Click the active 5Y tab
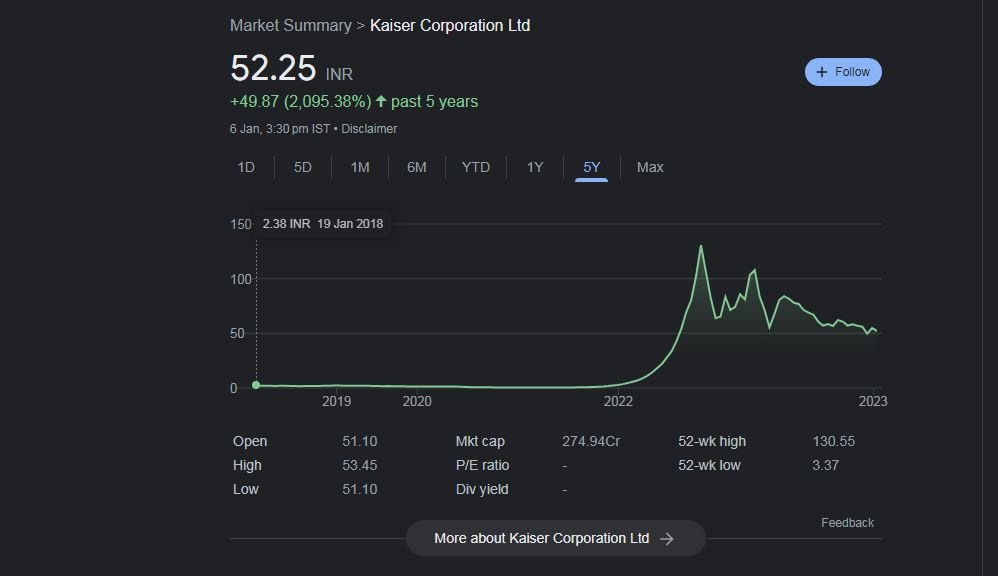Viewport: 998px width, 576px height. point(592,167)
